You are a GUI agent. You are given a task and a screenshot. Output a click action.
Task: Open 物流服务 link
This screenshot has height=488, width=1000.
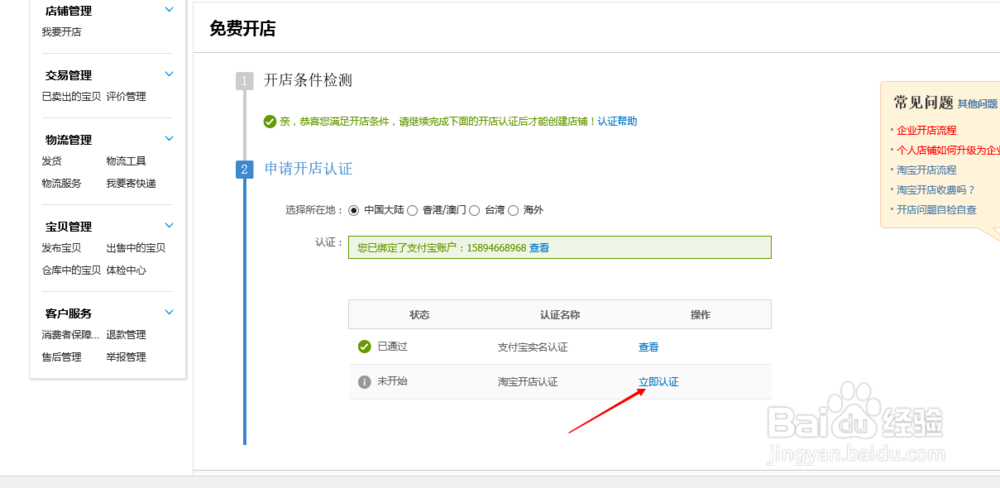coord(62,184)
